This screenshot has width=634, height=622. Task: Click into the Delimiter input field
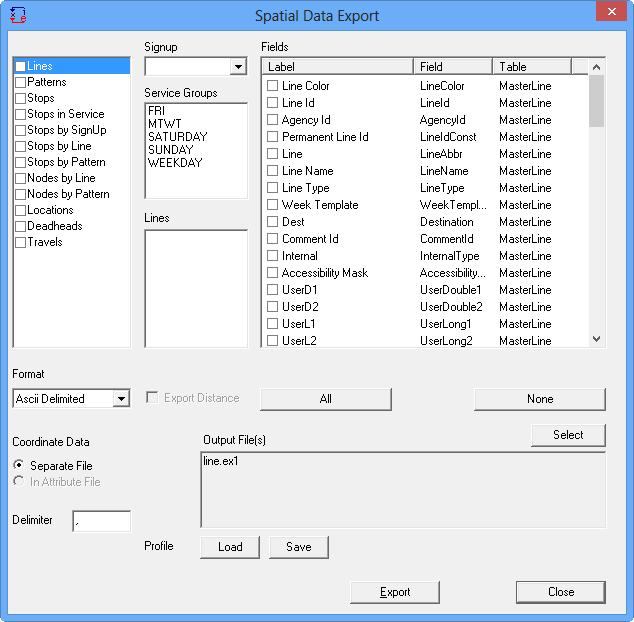[x=101, y=521]
